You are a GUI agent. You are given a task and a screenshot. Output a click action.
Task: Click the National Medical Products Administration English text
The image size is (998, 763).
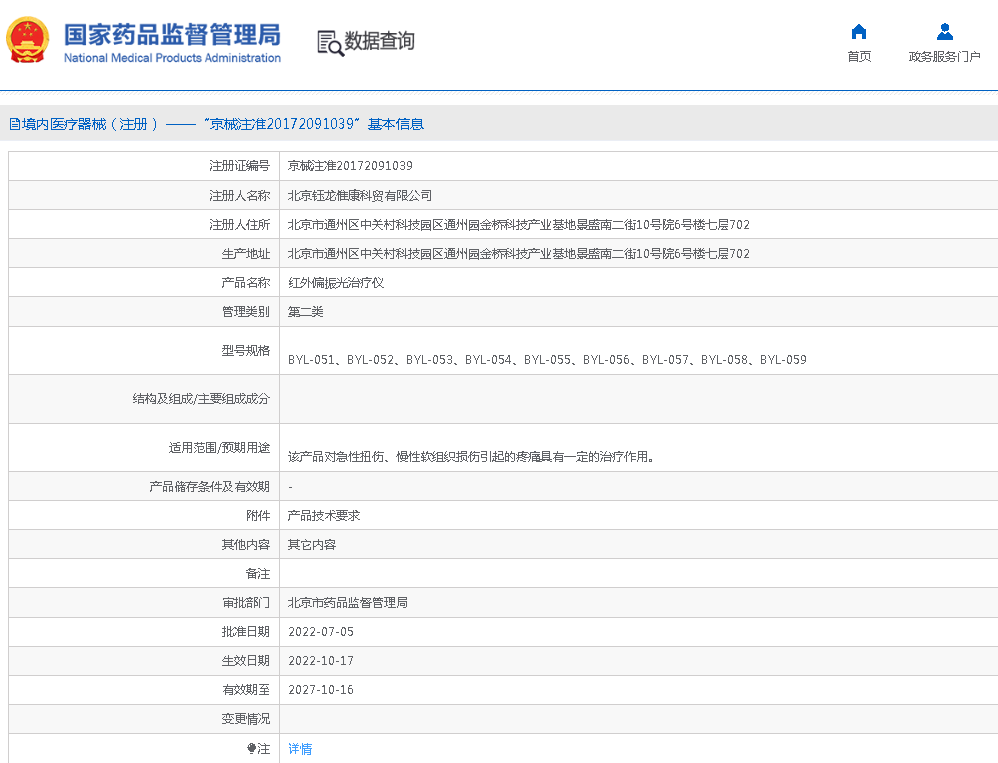coord(172,58)
